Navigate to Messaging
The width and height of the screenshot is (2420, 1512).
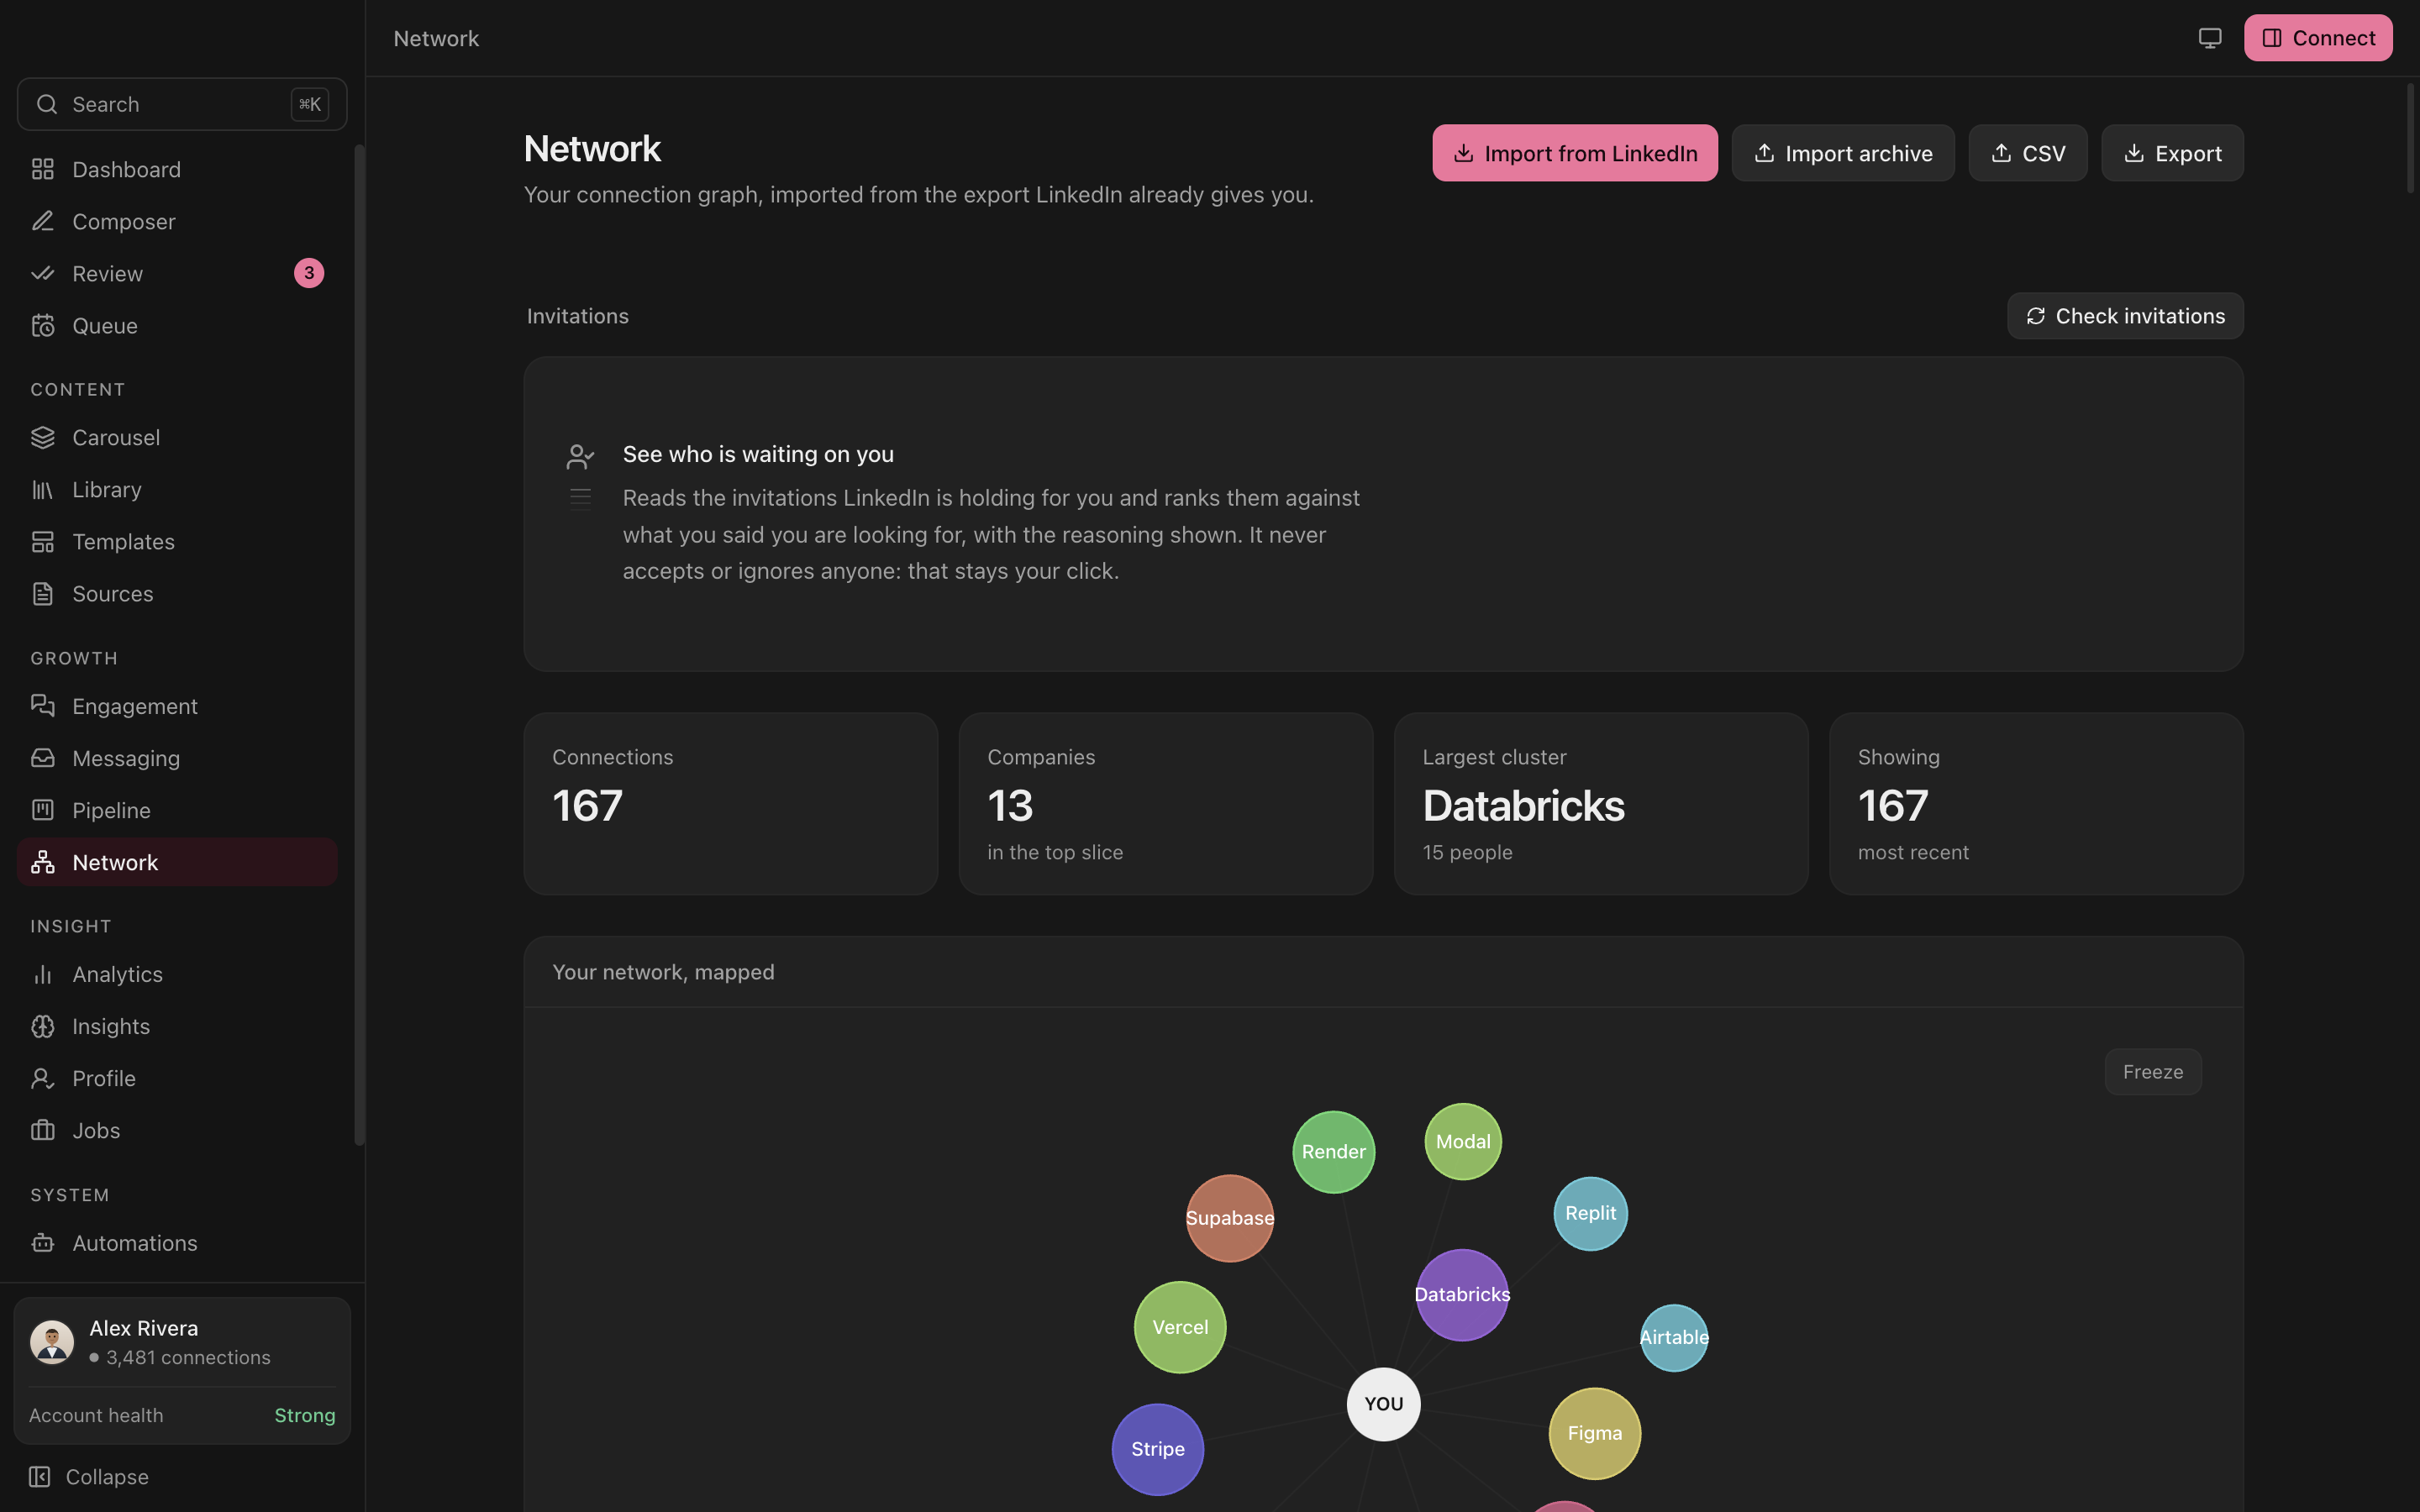(x=177, y=758)
